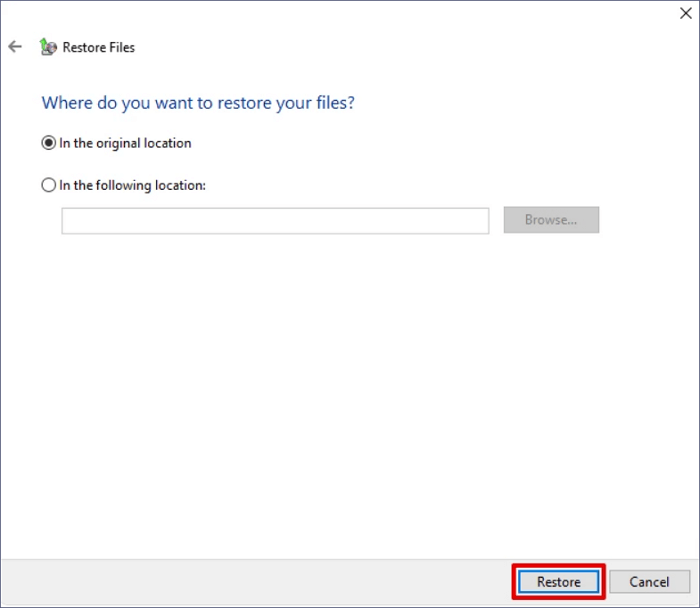This screenshot has height=608, width=700.
Task: Click the circle beside 'In the following location:'
Action: coord(49,185)
